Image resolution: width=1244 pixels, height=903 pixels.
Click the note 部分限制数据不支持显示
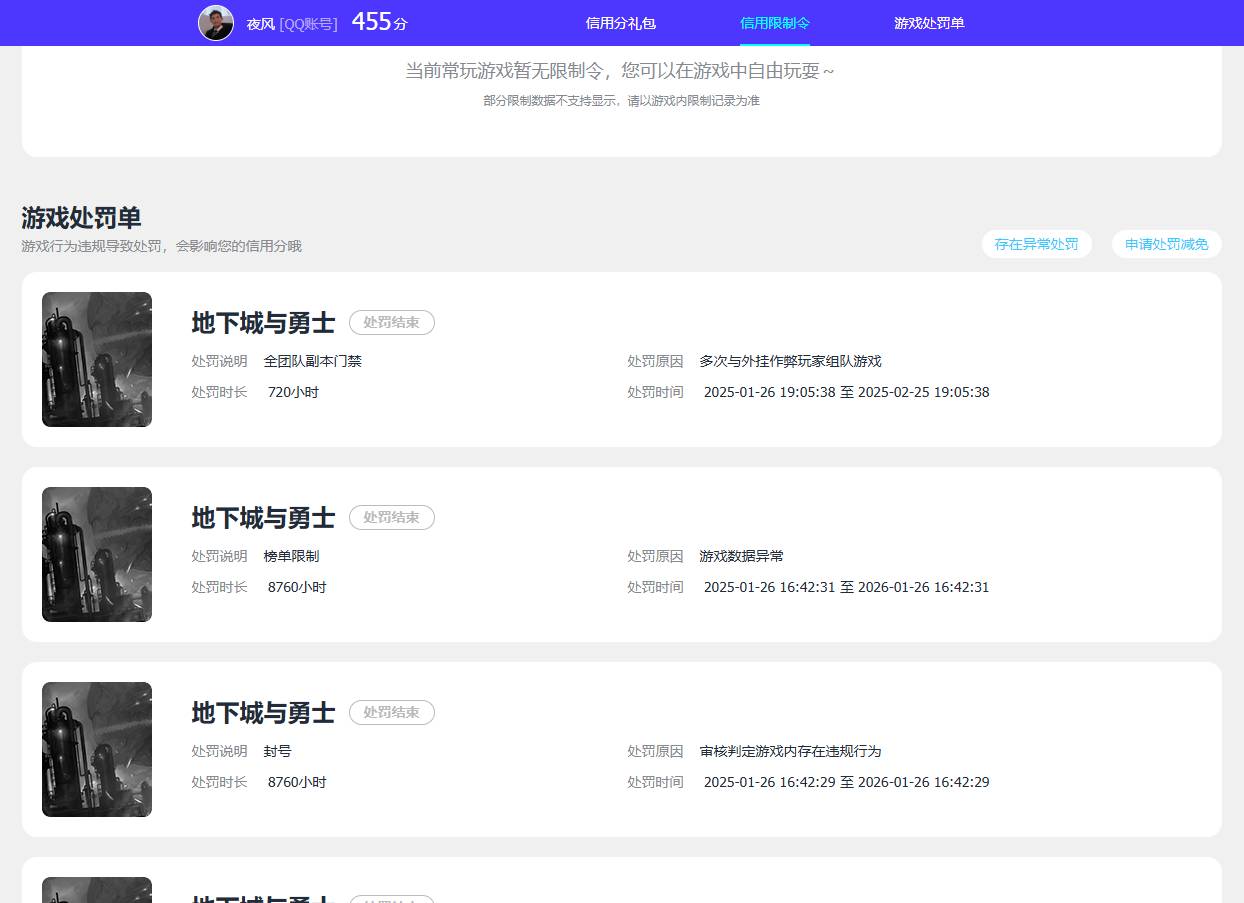621,101
